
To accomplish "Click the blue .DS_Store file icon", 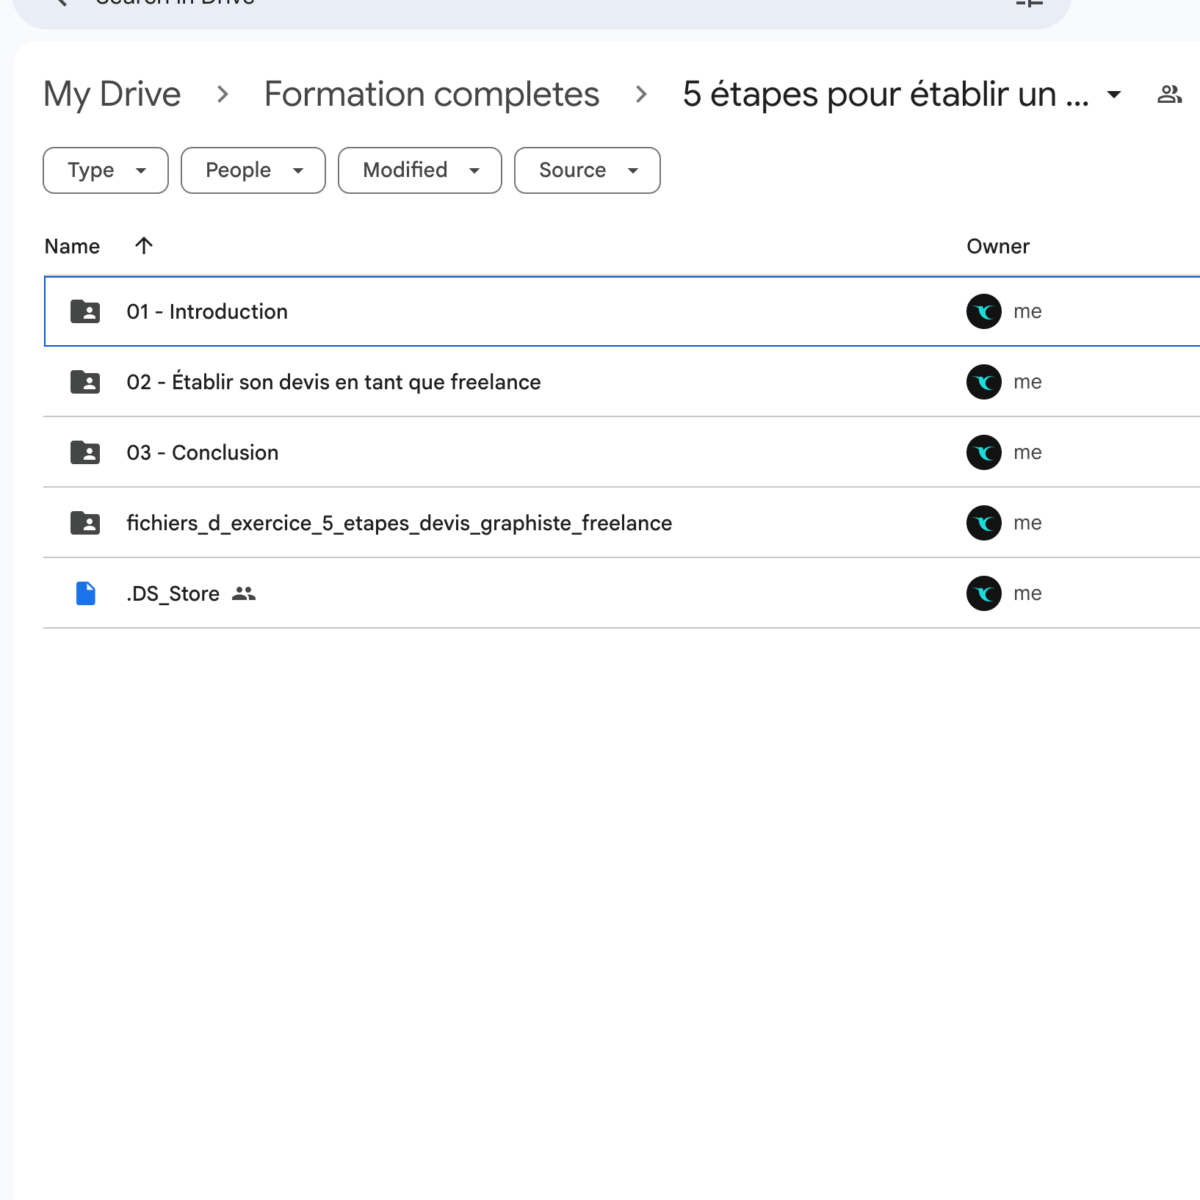I will point(86,594).
